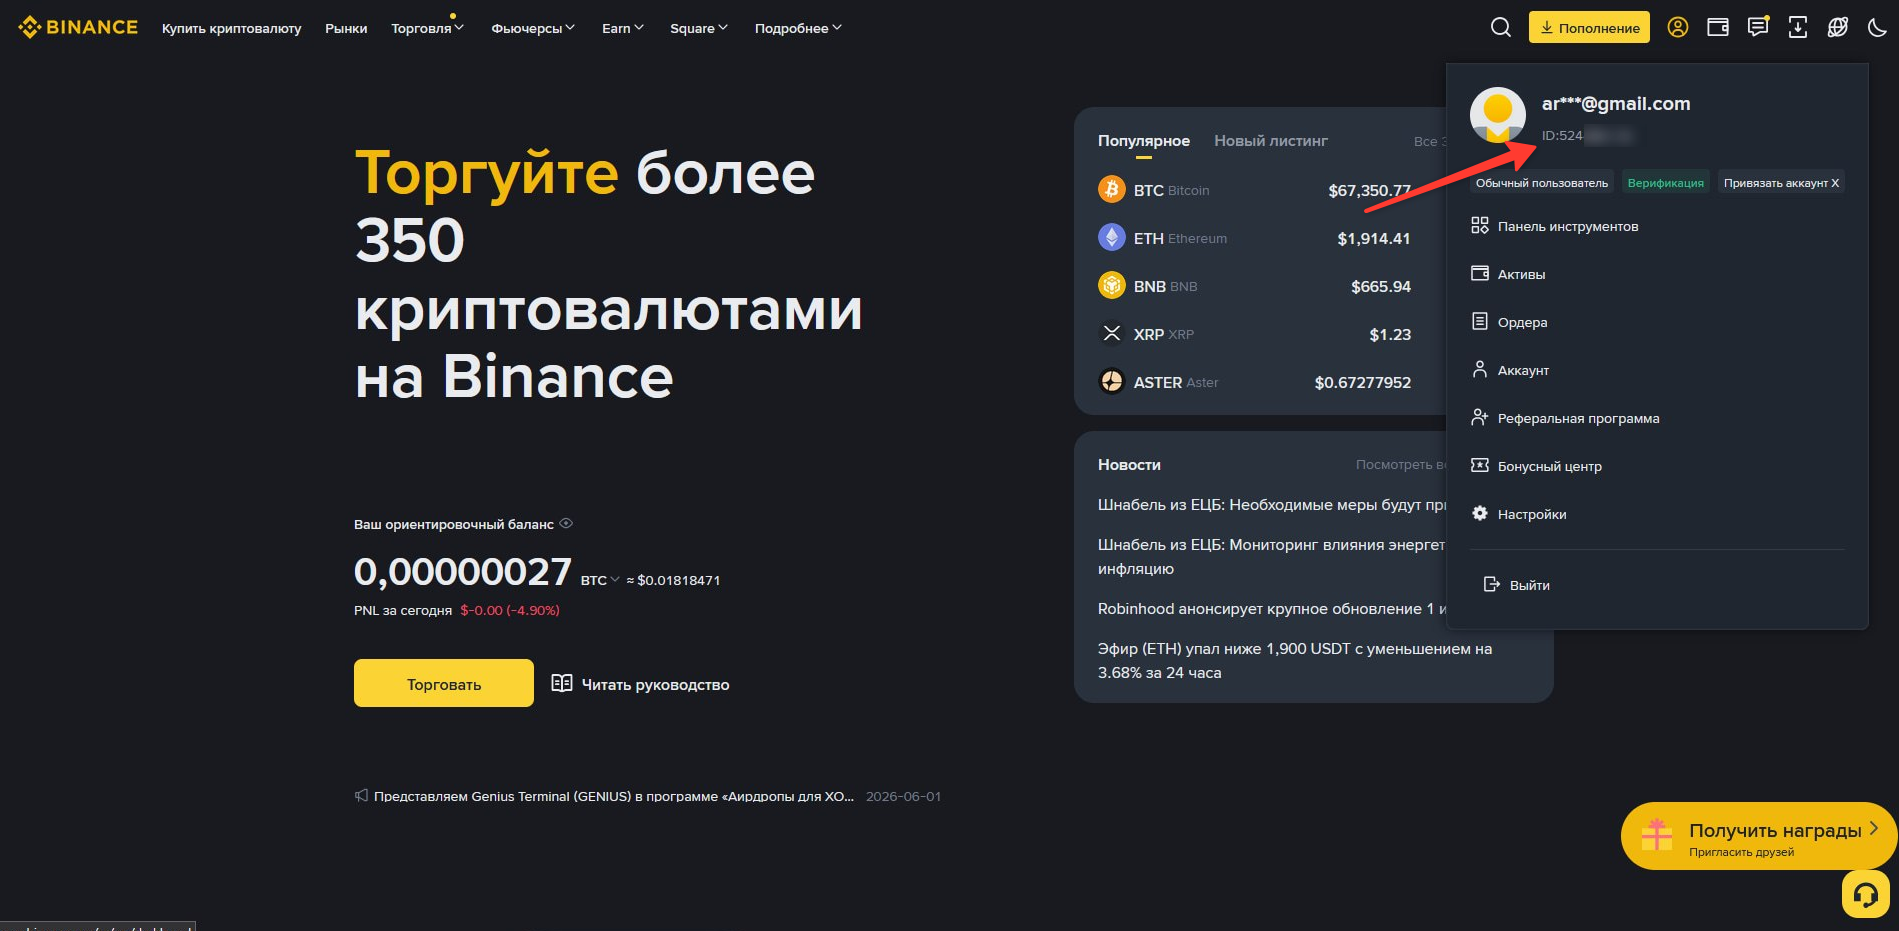Screen dimensions: 1899x931
Task: Click the Пополнение deposit button
Action: [1589, 27]
